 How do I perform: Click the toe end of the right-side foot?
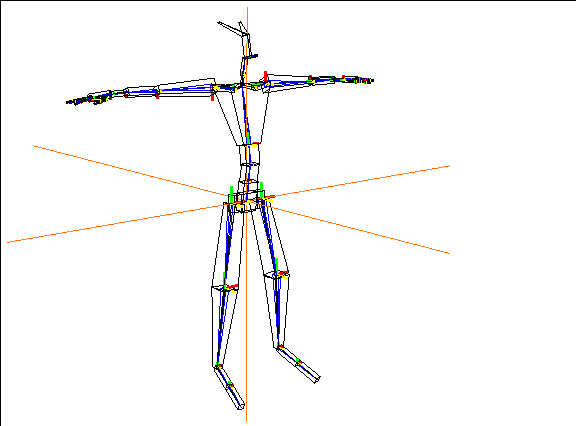click(x=317, y=379)
